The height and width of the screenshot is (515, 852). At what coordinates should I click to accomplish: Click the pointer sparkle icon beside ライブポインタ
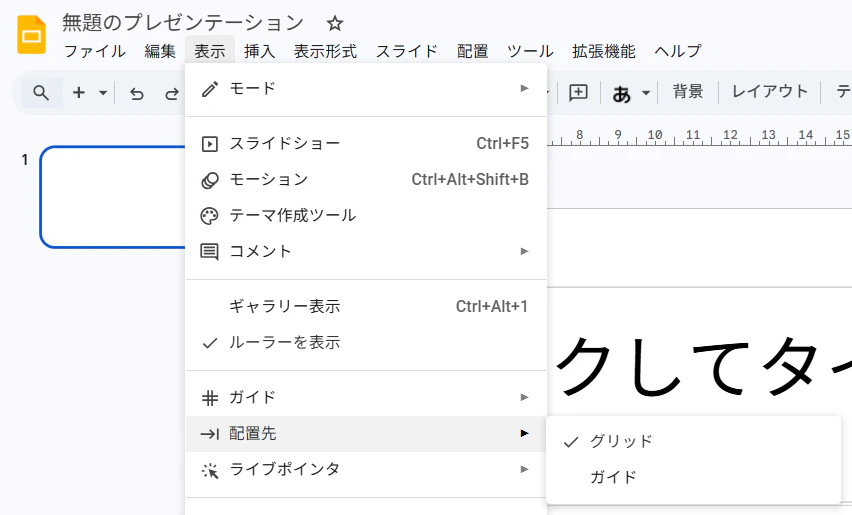(x=210, y=470)
